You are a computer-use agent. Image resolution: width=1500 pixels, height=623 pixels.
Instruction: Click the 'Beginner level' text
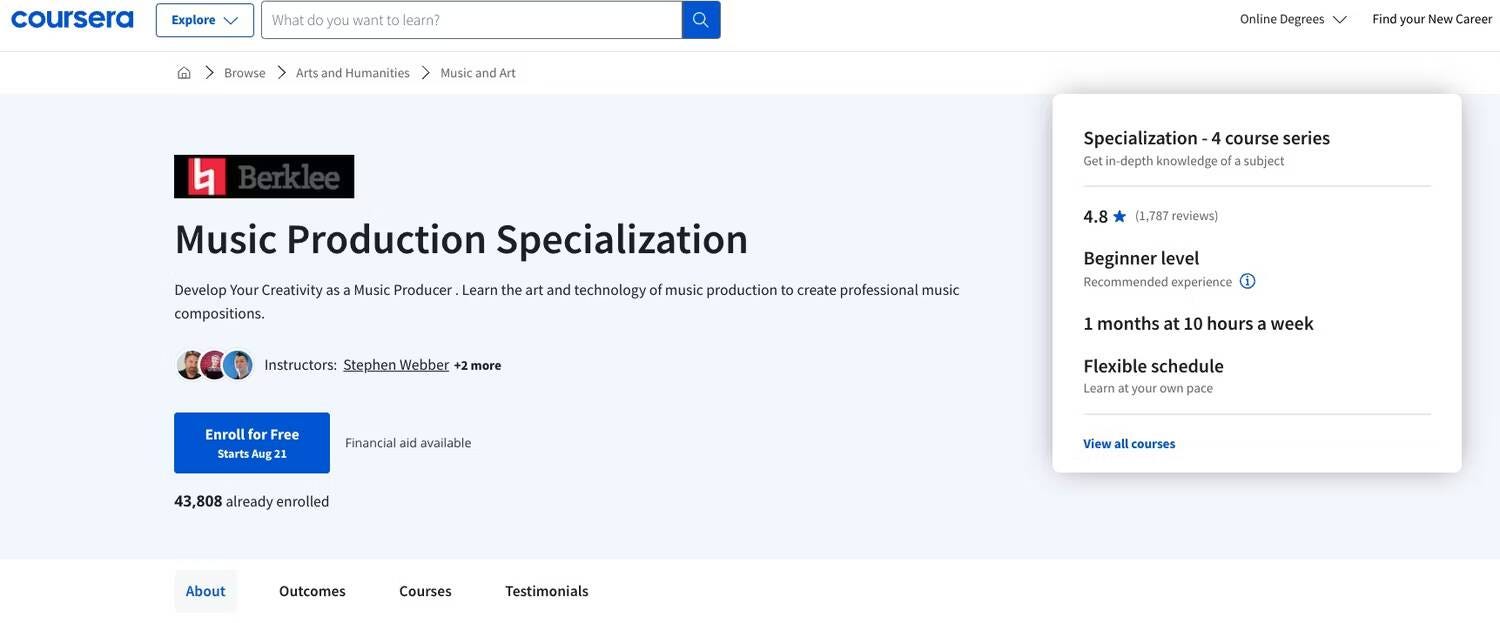(1141, 258)
